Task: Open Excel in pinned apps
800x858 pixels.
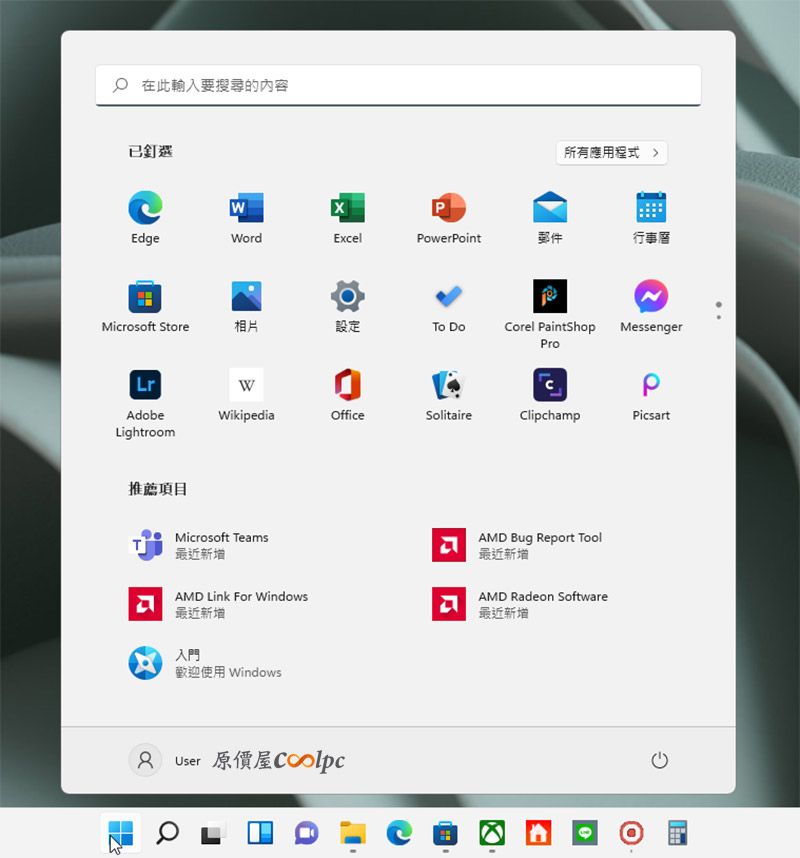Action: coord(347,217)
